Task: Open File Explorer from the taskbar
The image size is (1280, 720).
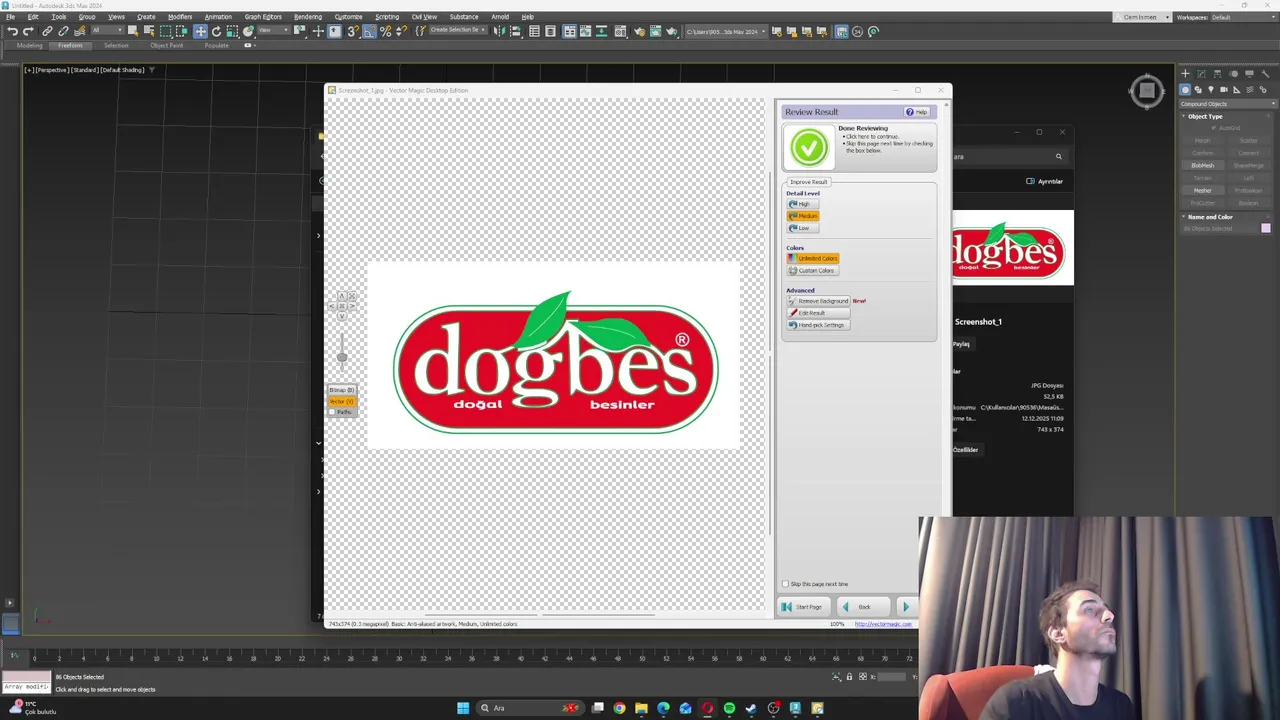Action: click(x=641, y=708)
